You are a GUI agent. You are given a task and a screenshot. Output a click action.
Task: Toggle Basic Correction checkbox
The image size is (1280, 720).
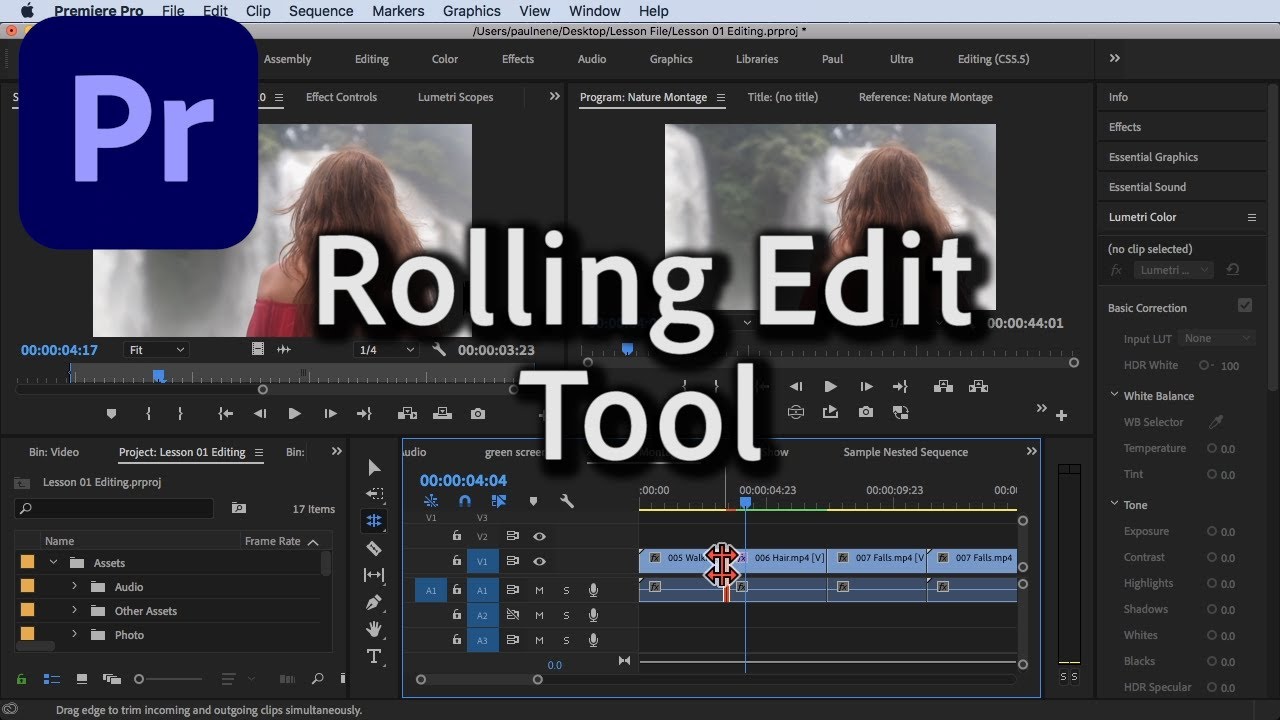pos(1245,306)
